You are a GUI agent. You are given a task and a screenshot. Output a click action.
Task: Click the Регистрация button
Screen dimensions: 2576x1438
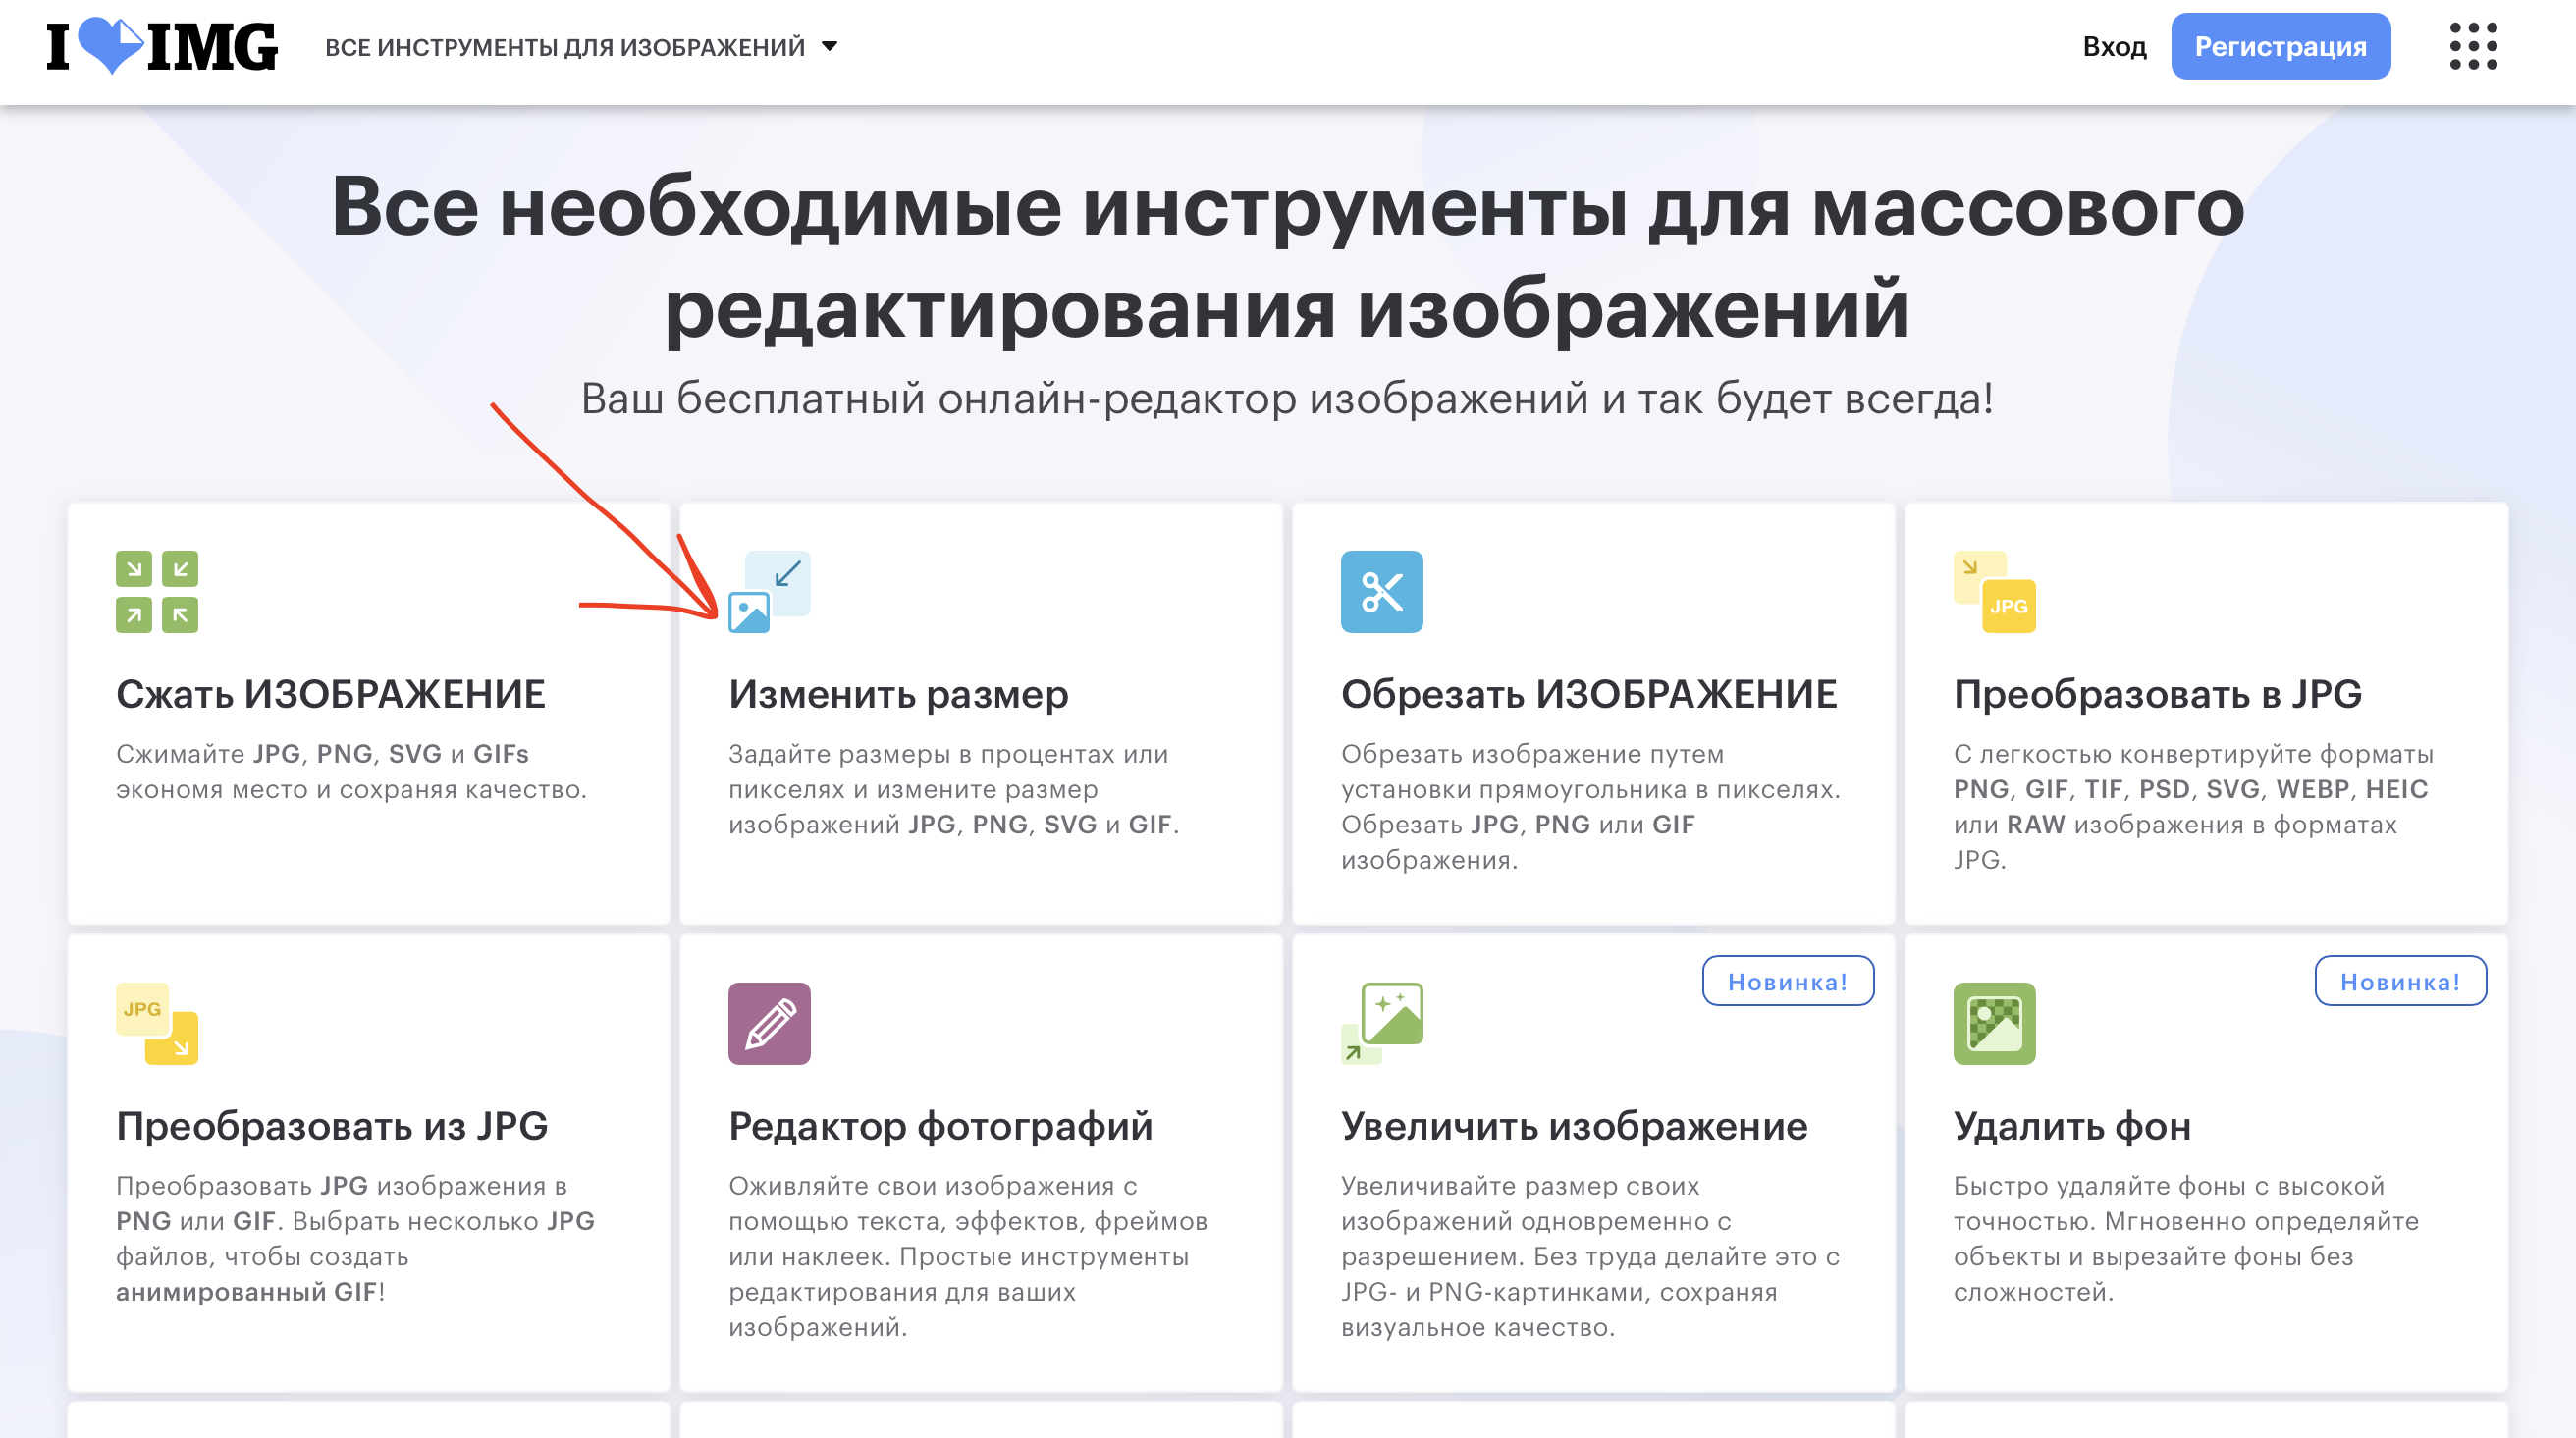click(2280, 46)
